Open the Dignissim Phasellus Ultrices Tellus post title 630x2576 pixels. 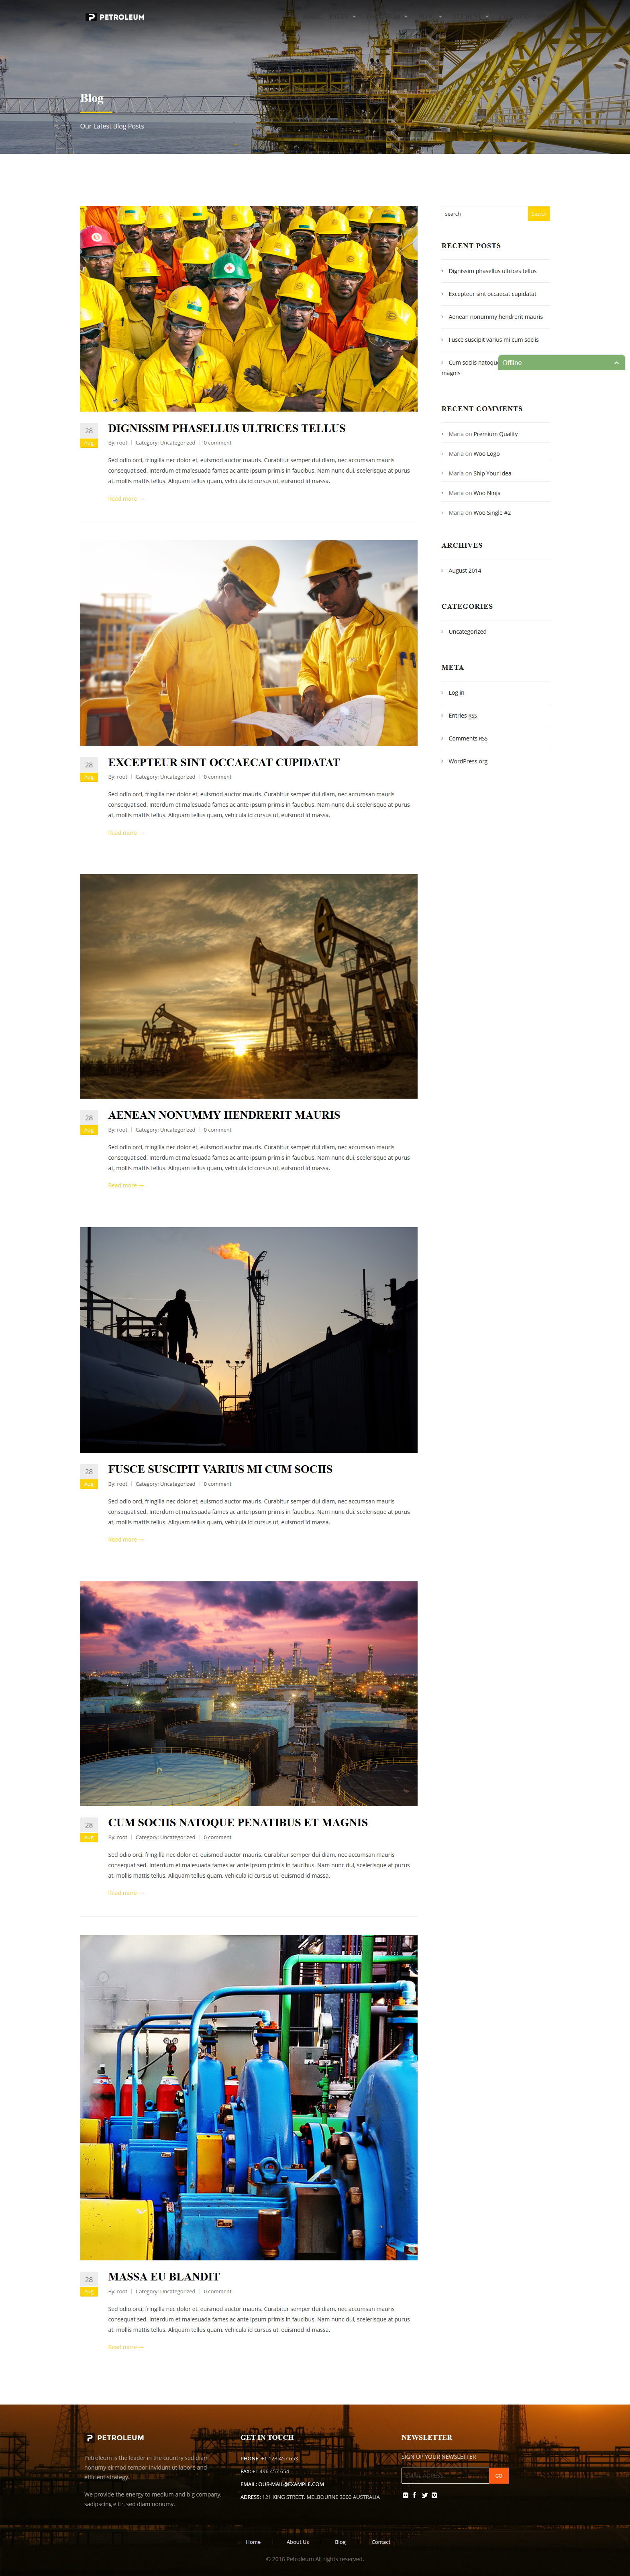point(227,428)
